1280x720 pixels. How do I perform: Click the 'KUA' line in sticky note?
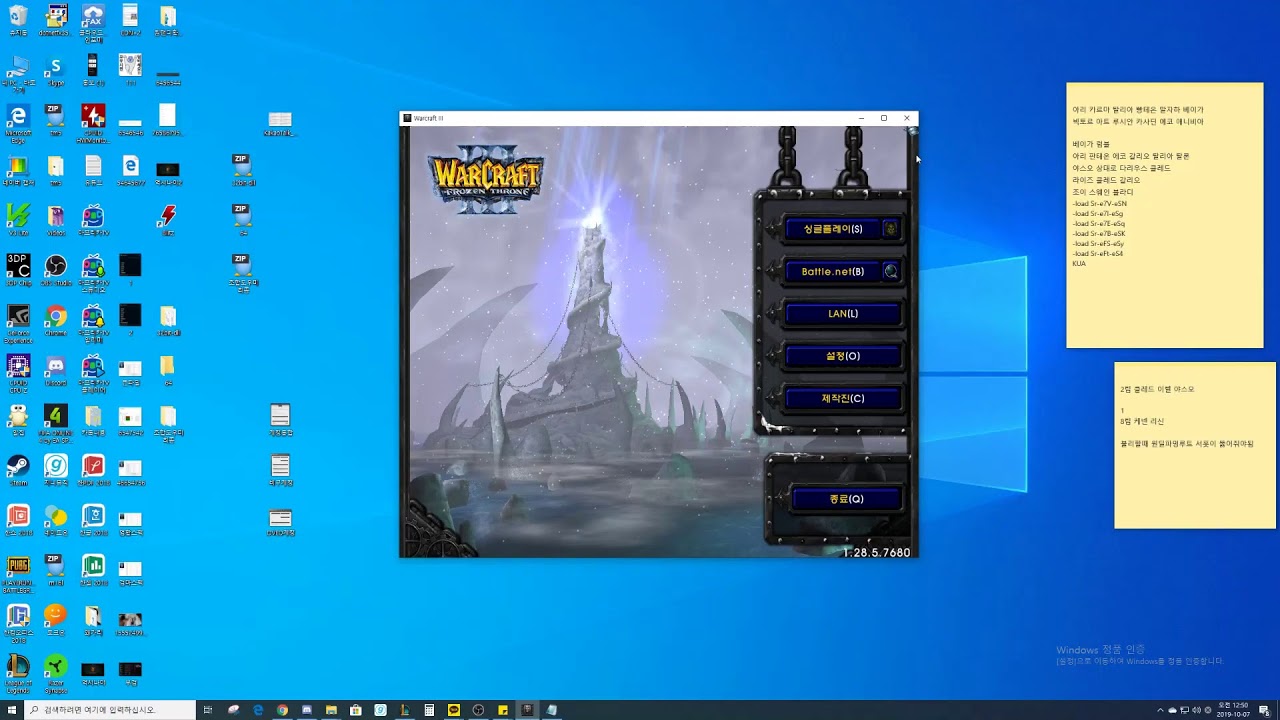1079,264
